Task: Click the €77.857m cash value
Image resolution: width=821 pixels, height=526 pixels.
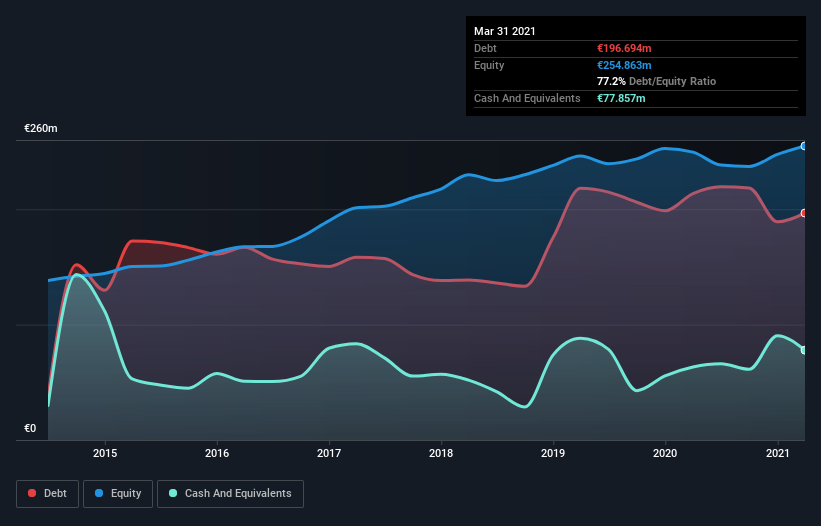Action: tap(621, 98)
